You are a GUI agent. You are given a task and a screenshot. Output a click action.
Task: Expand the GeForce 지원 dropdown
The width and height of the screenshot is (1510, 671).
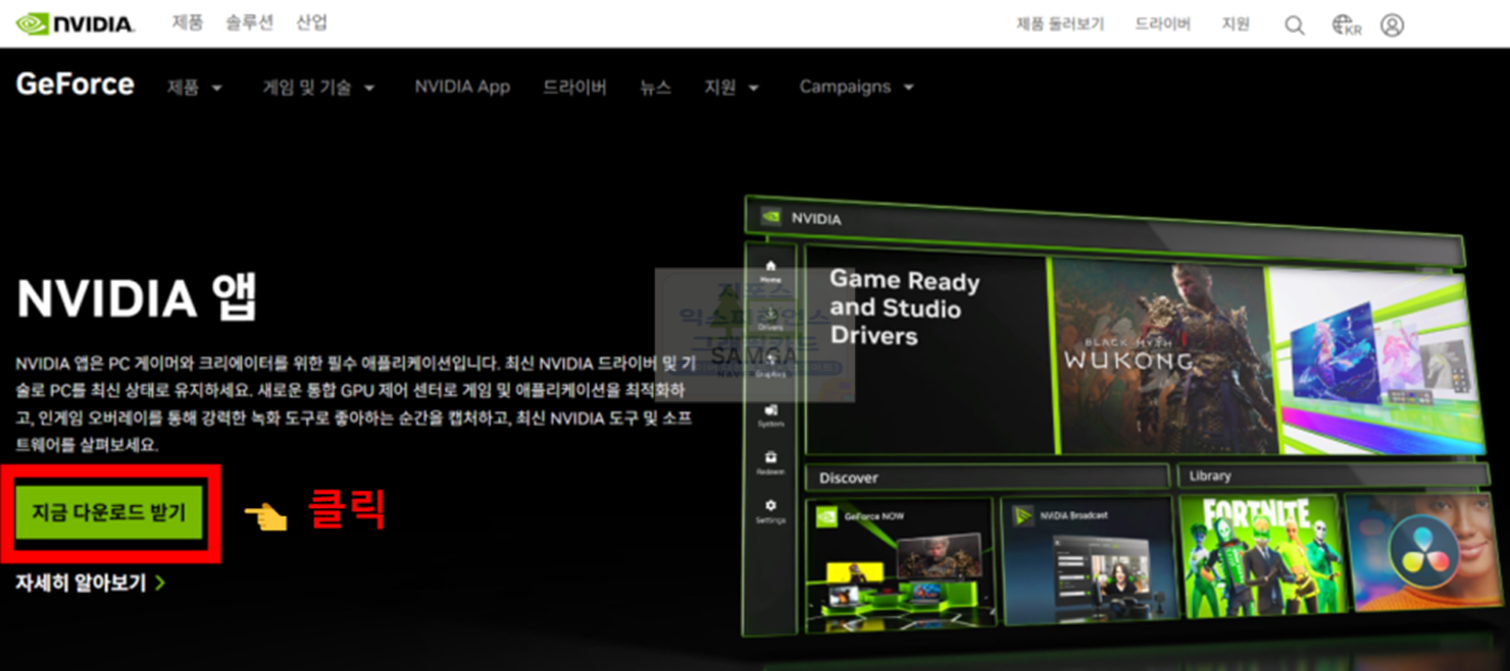(x=731, y=87)
